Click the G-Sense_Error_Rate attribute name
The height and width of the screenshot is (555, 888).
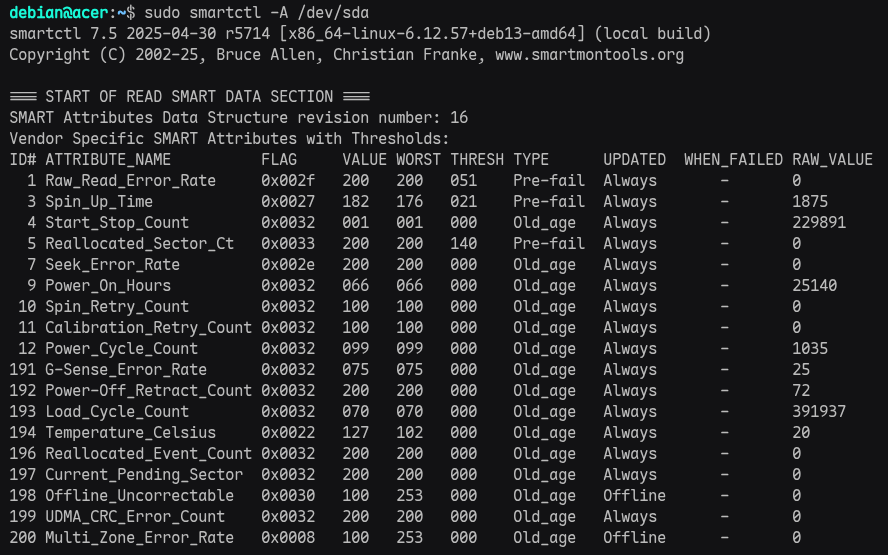click(x=126, y=370)
